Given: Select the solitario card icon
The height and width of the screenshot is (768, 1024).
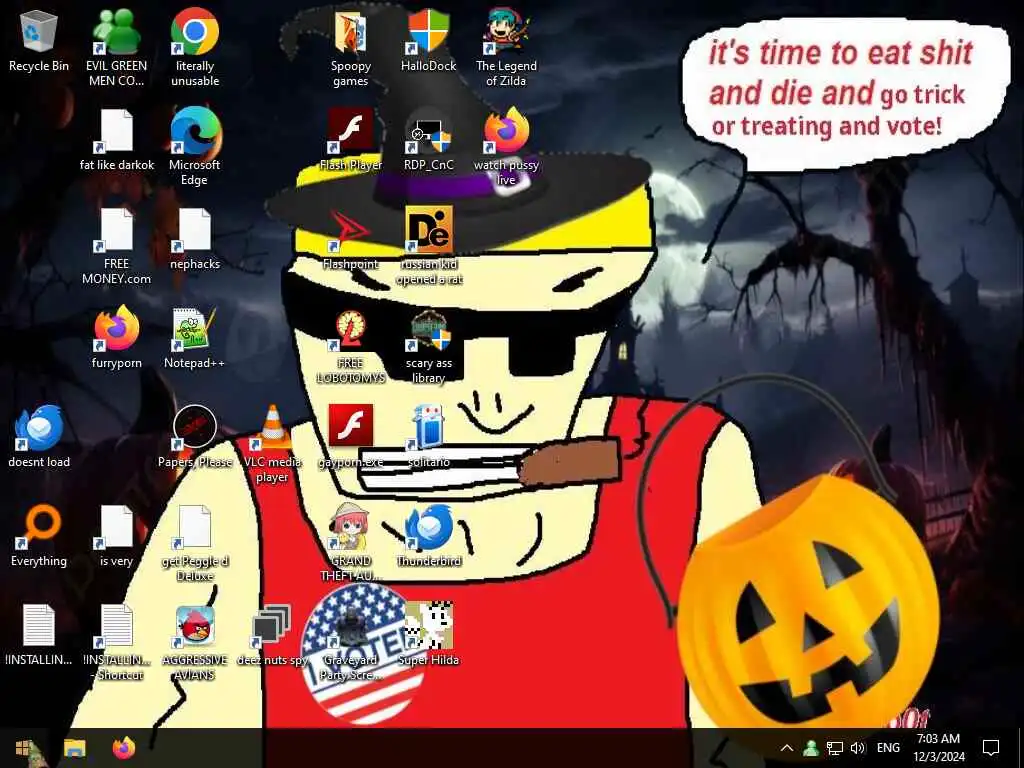Looking at the screenshot, I should [428, 438].
